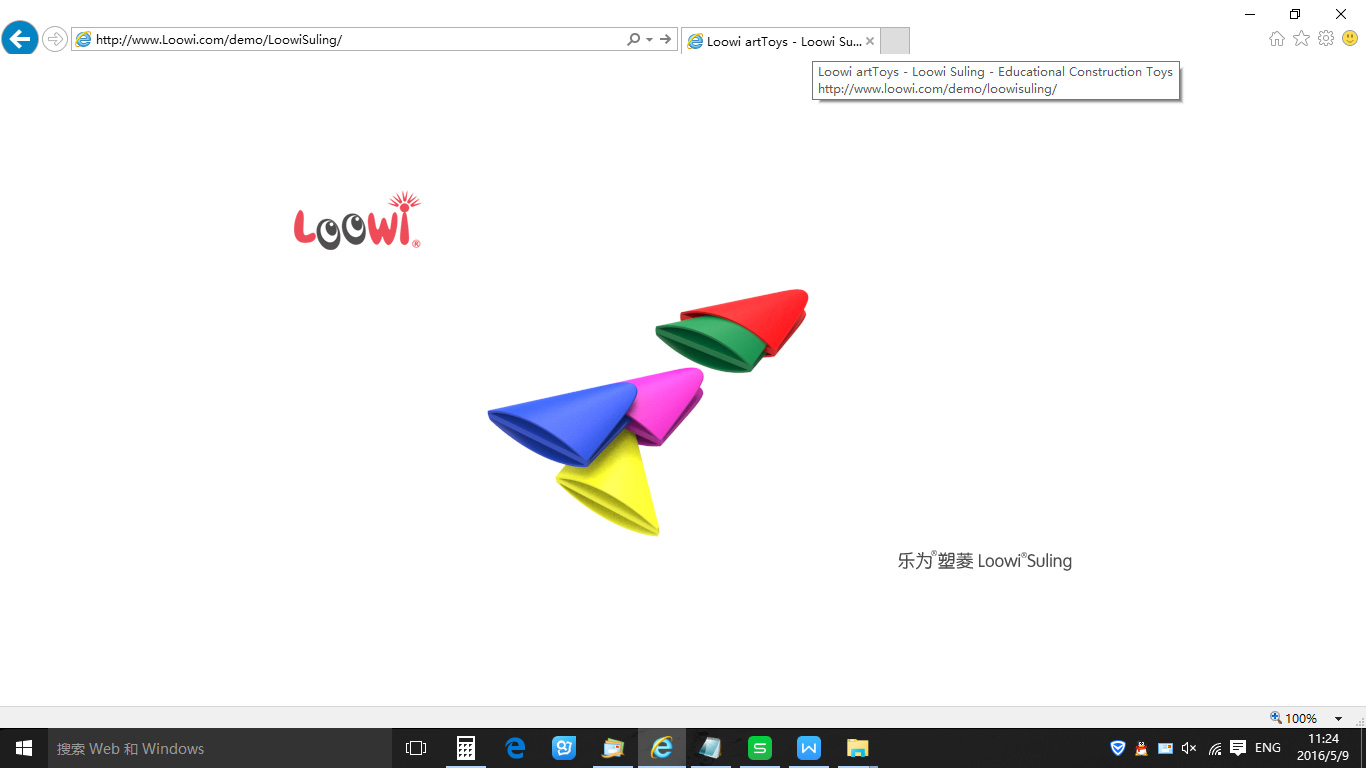Unmute audio via the tray speaker icon
This screenshot has width=1366, height=768.
click(x=1188, y=747)
